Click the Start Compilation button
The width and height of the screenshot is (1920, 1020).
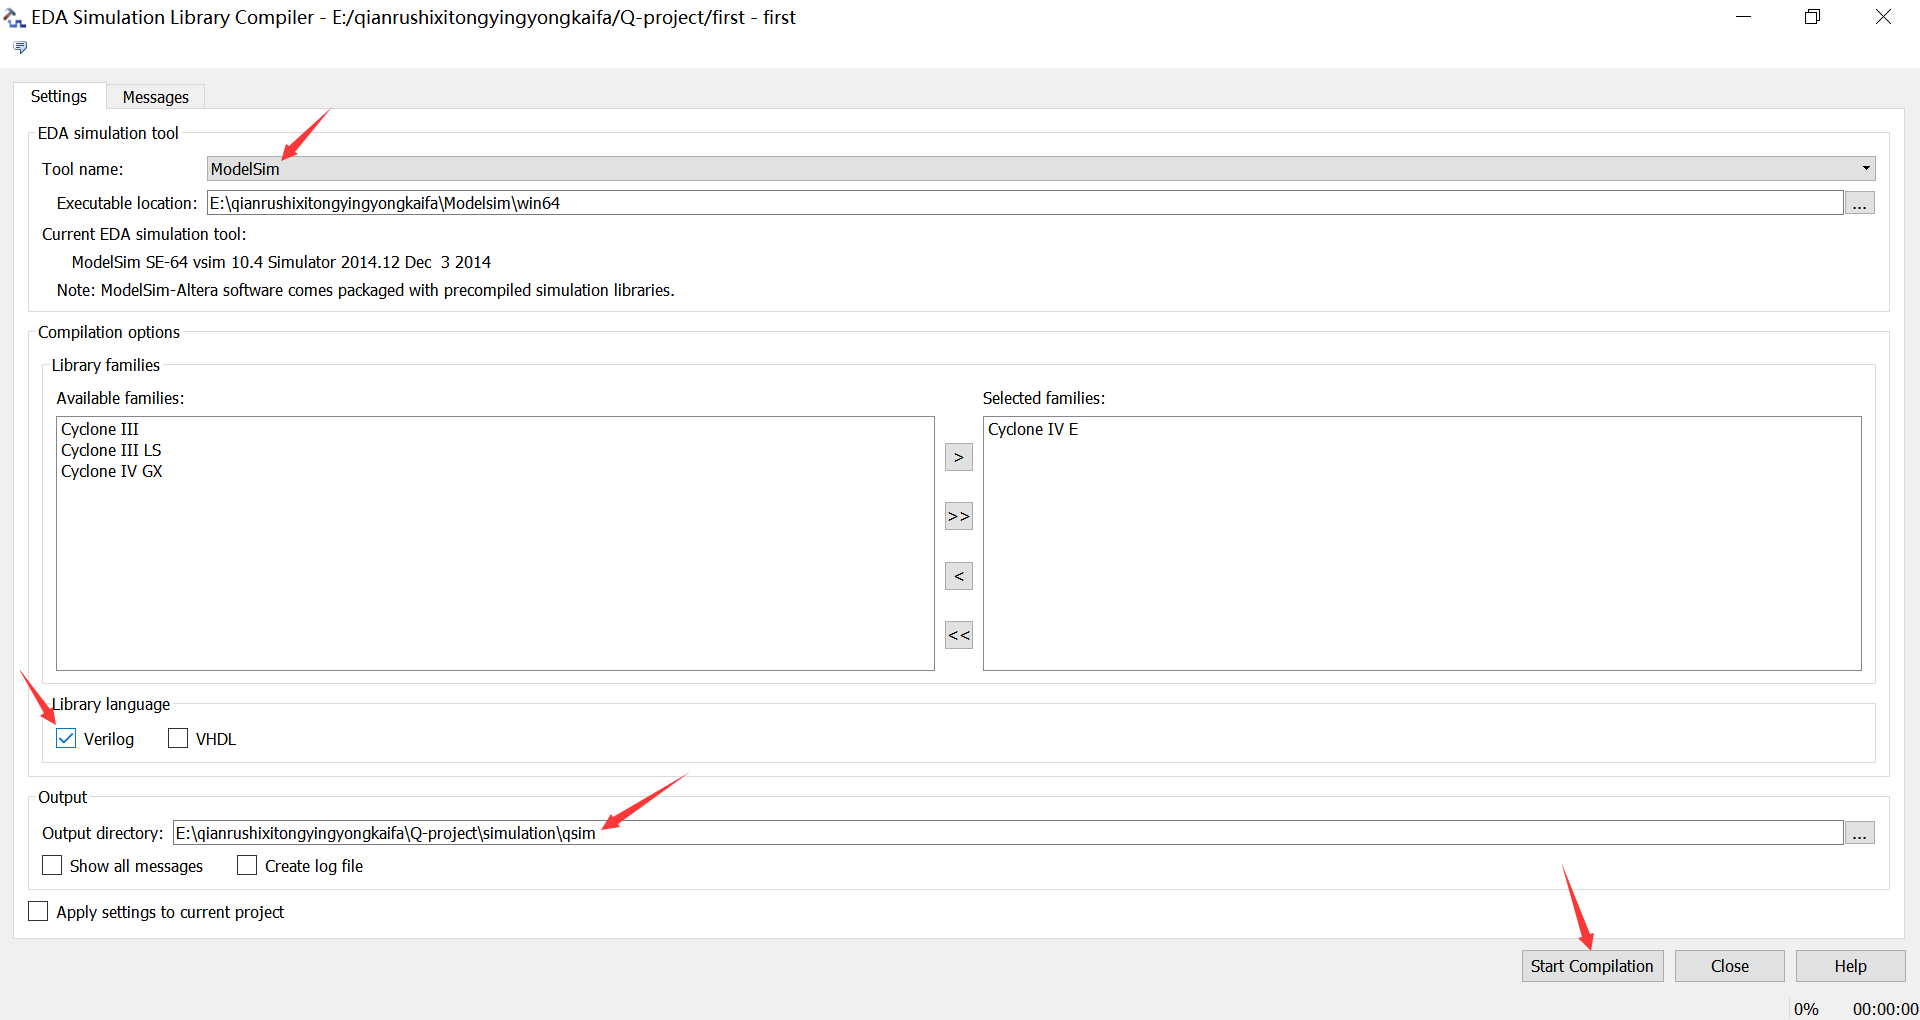(x=1592, y=966)
